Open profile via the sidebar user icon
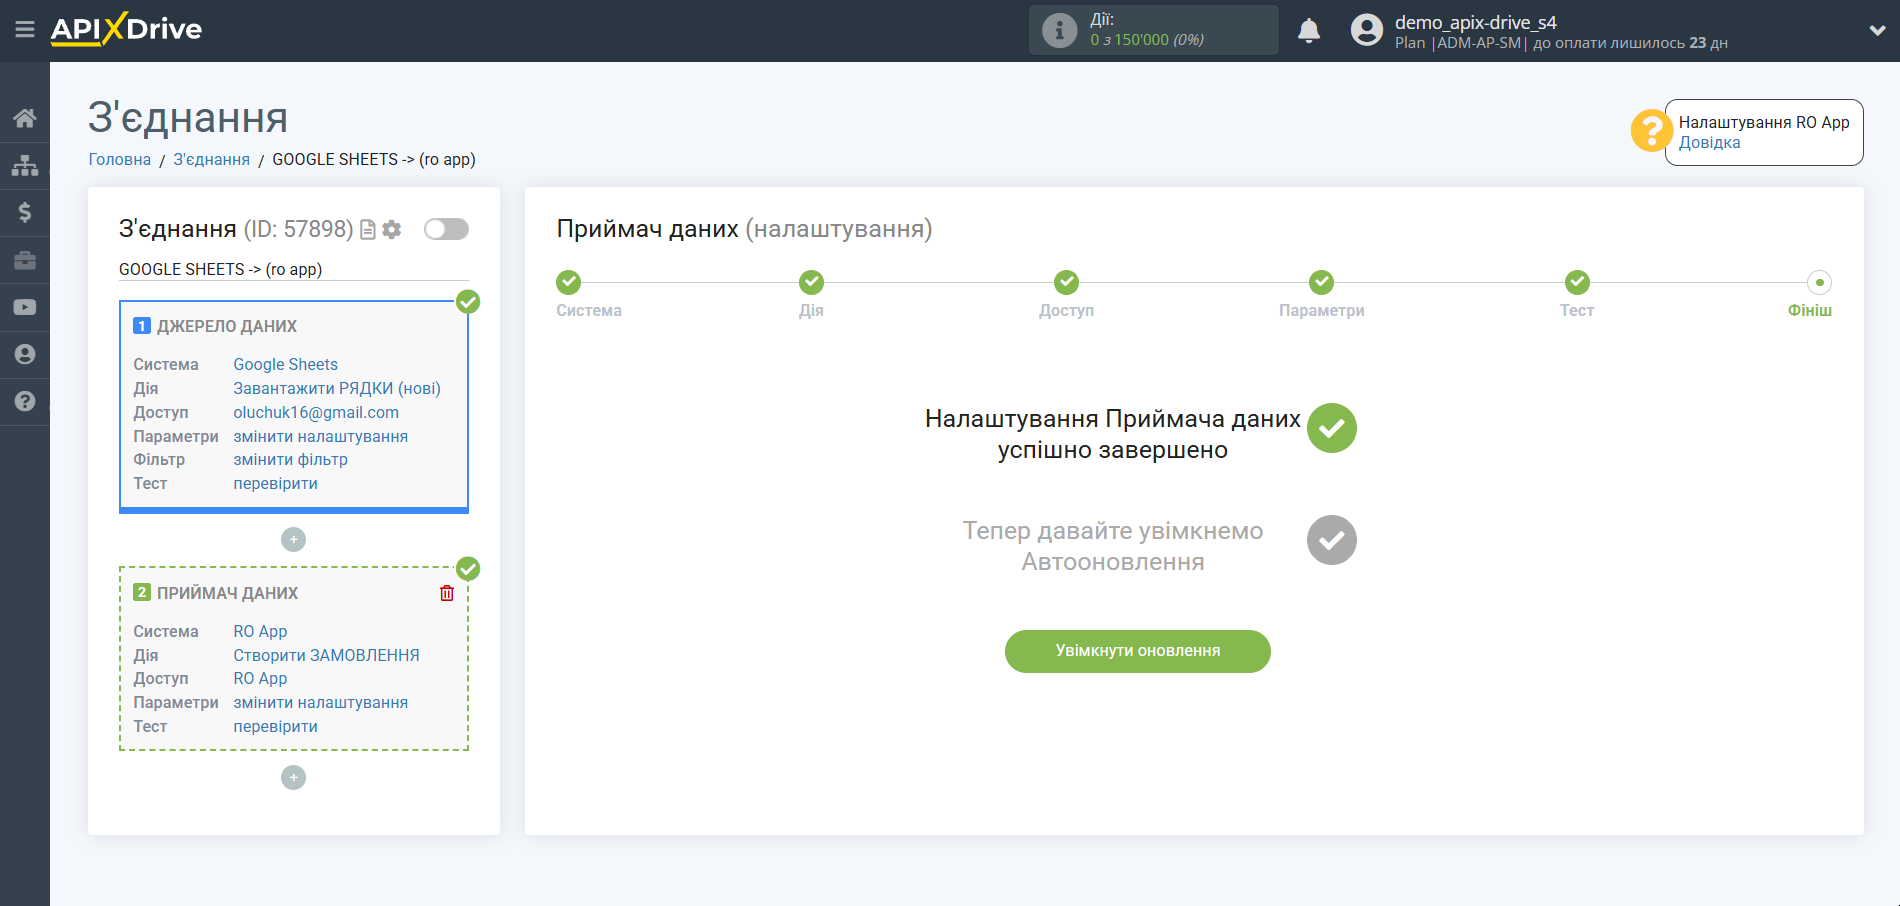Screen dimensions: 1900x906 24,354
